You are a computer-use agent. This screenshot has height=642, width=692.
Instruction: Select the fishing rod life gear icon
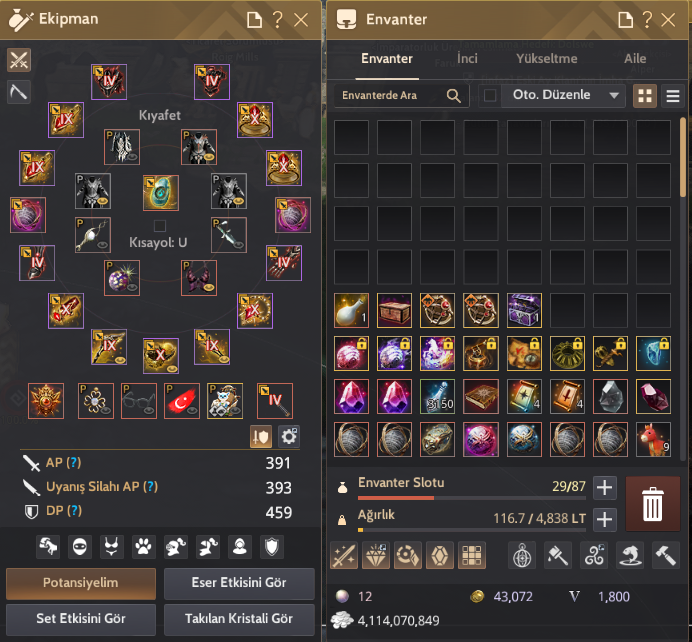pyautogui.click(x=19, y=92)
